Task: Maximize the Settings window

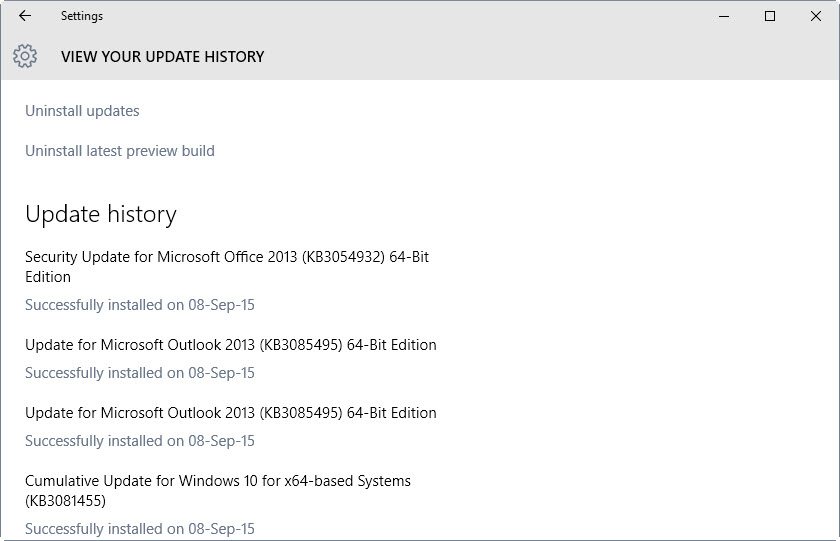Action: pyautogui.click(x=770, y=16)
